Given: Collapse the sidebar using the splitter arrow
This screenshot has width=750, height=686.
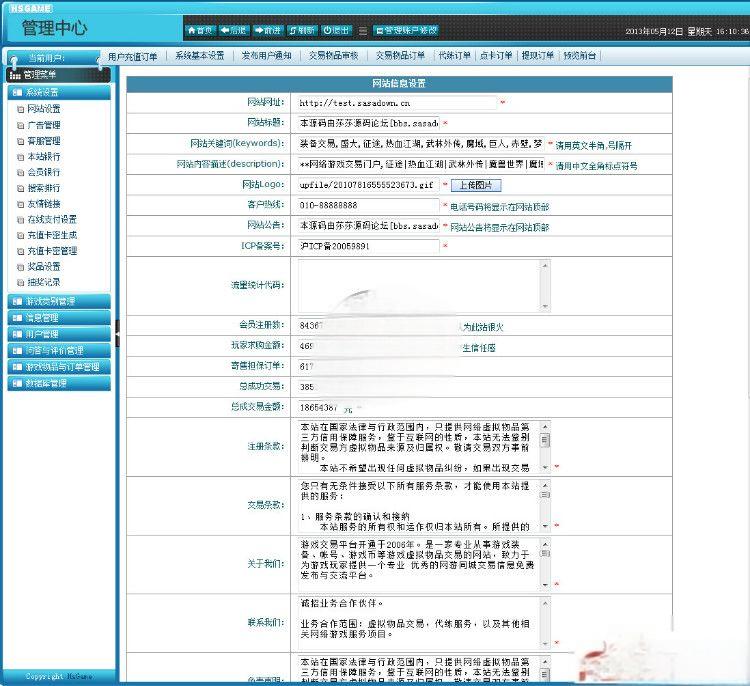Looking at the screenshot, I should (117, 331).
